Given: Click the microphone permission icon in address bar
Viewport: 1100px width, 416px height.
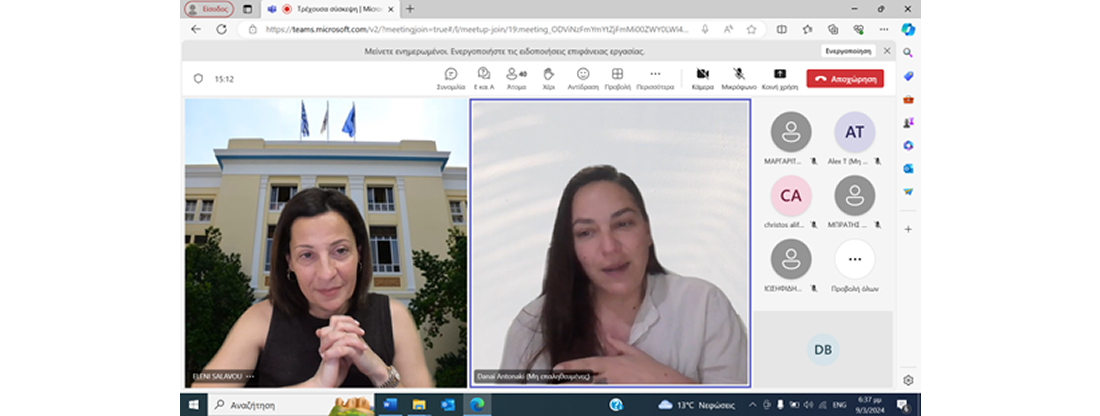Looking at the screenshot, I should point(705,29).
